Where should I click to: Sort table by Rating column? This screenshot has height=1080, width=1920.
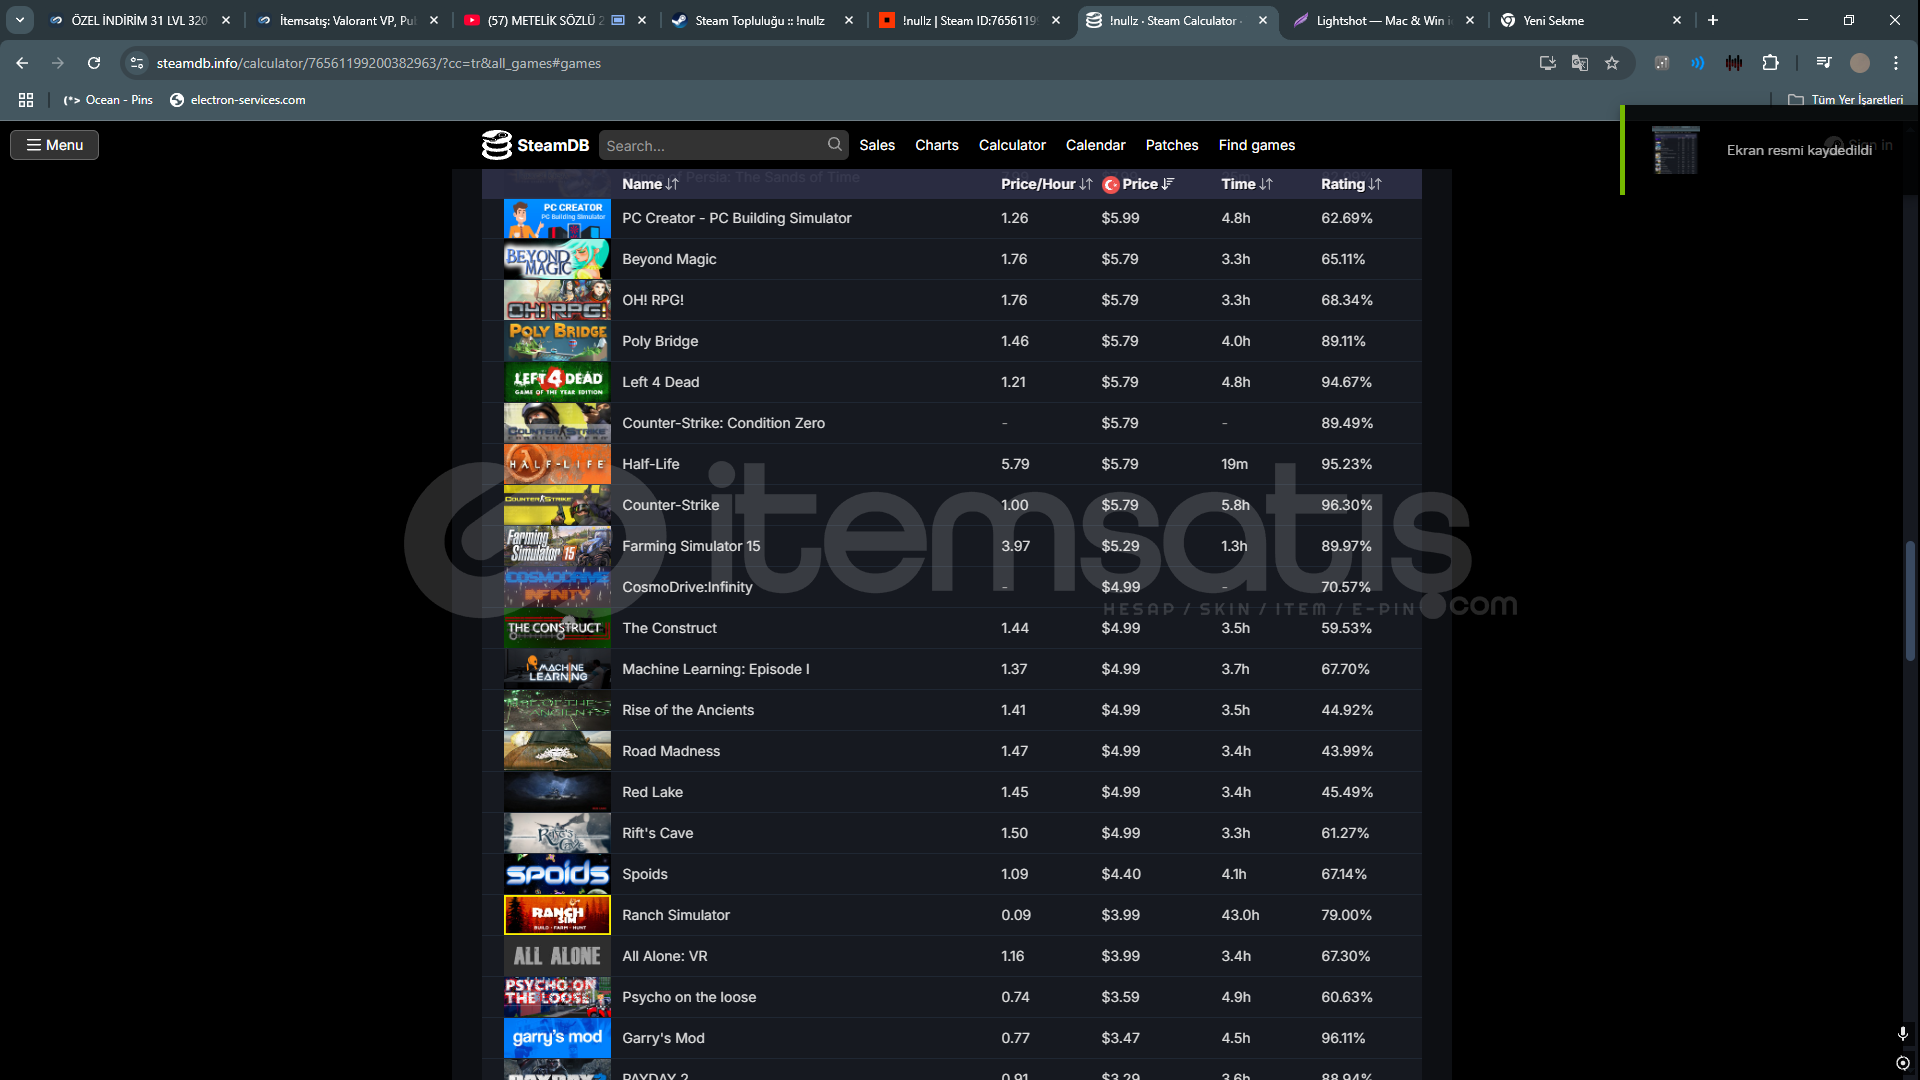pos(1351,184)
